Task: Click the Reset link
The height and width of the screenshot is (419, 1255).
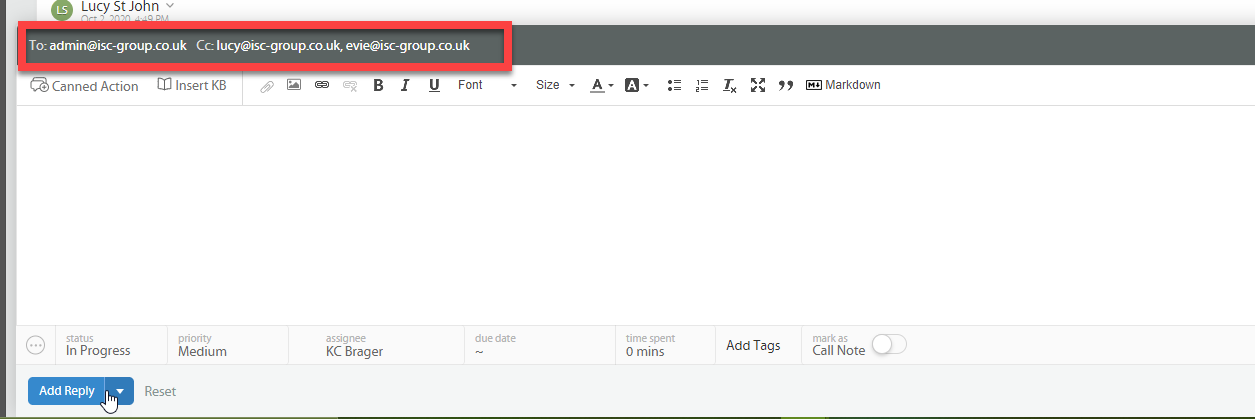Action: 160,391
